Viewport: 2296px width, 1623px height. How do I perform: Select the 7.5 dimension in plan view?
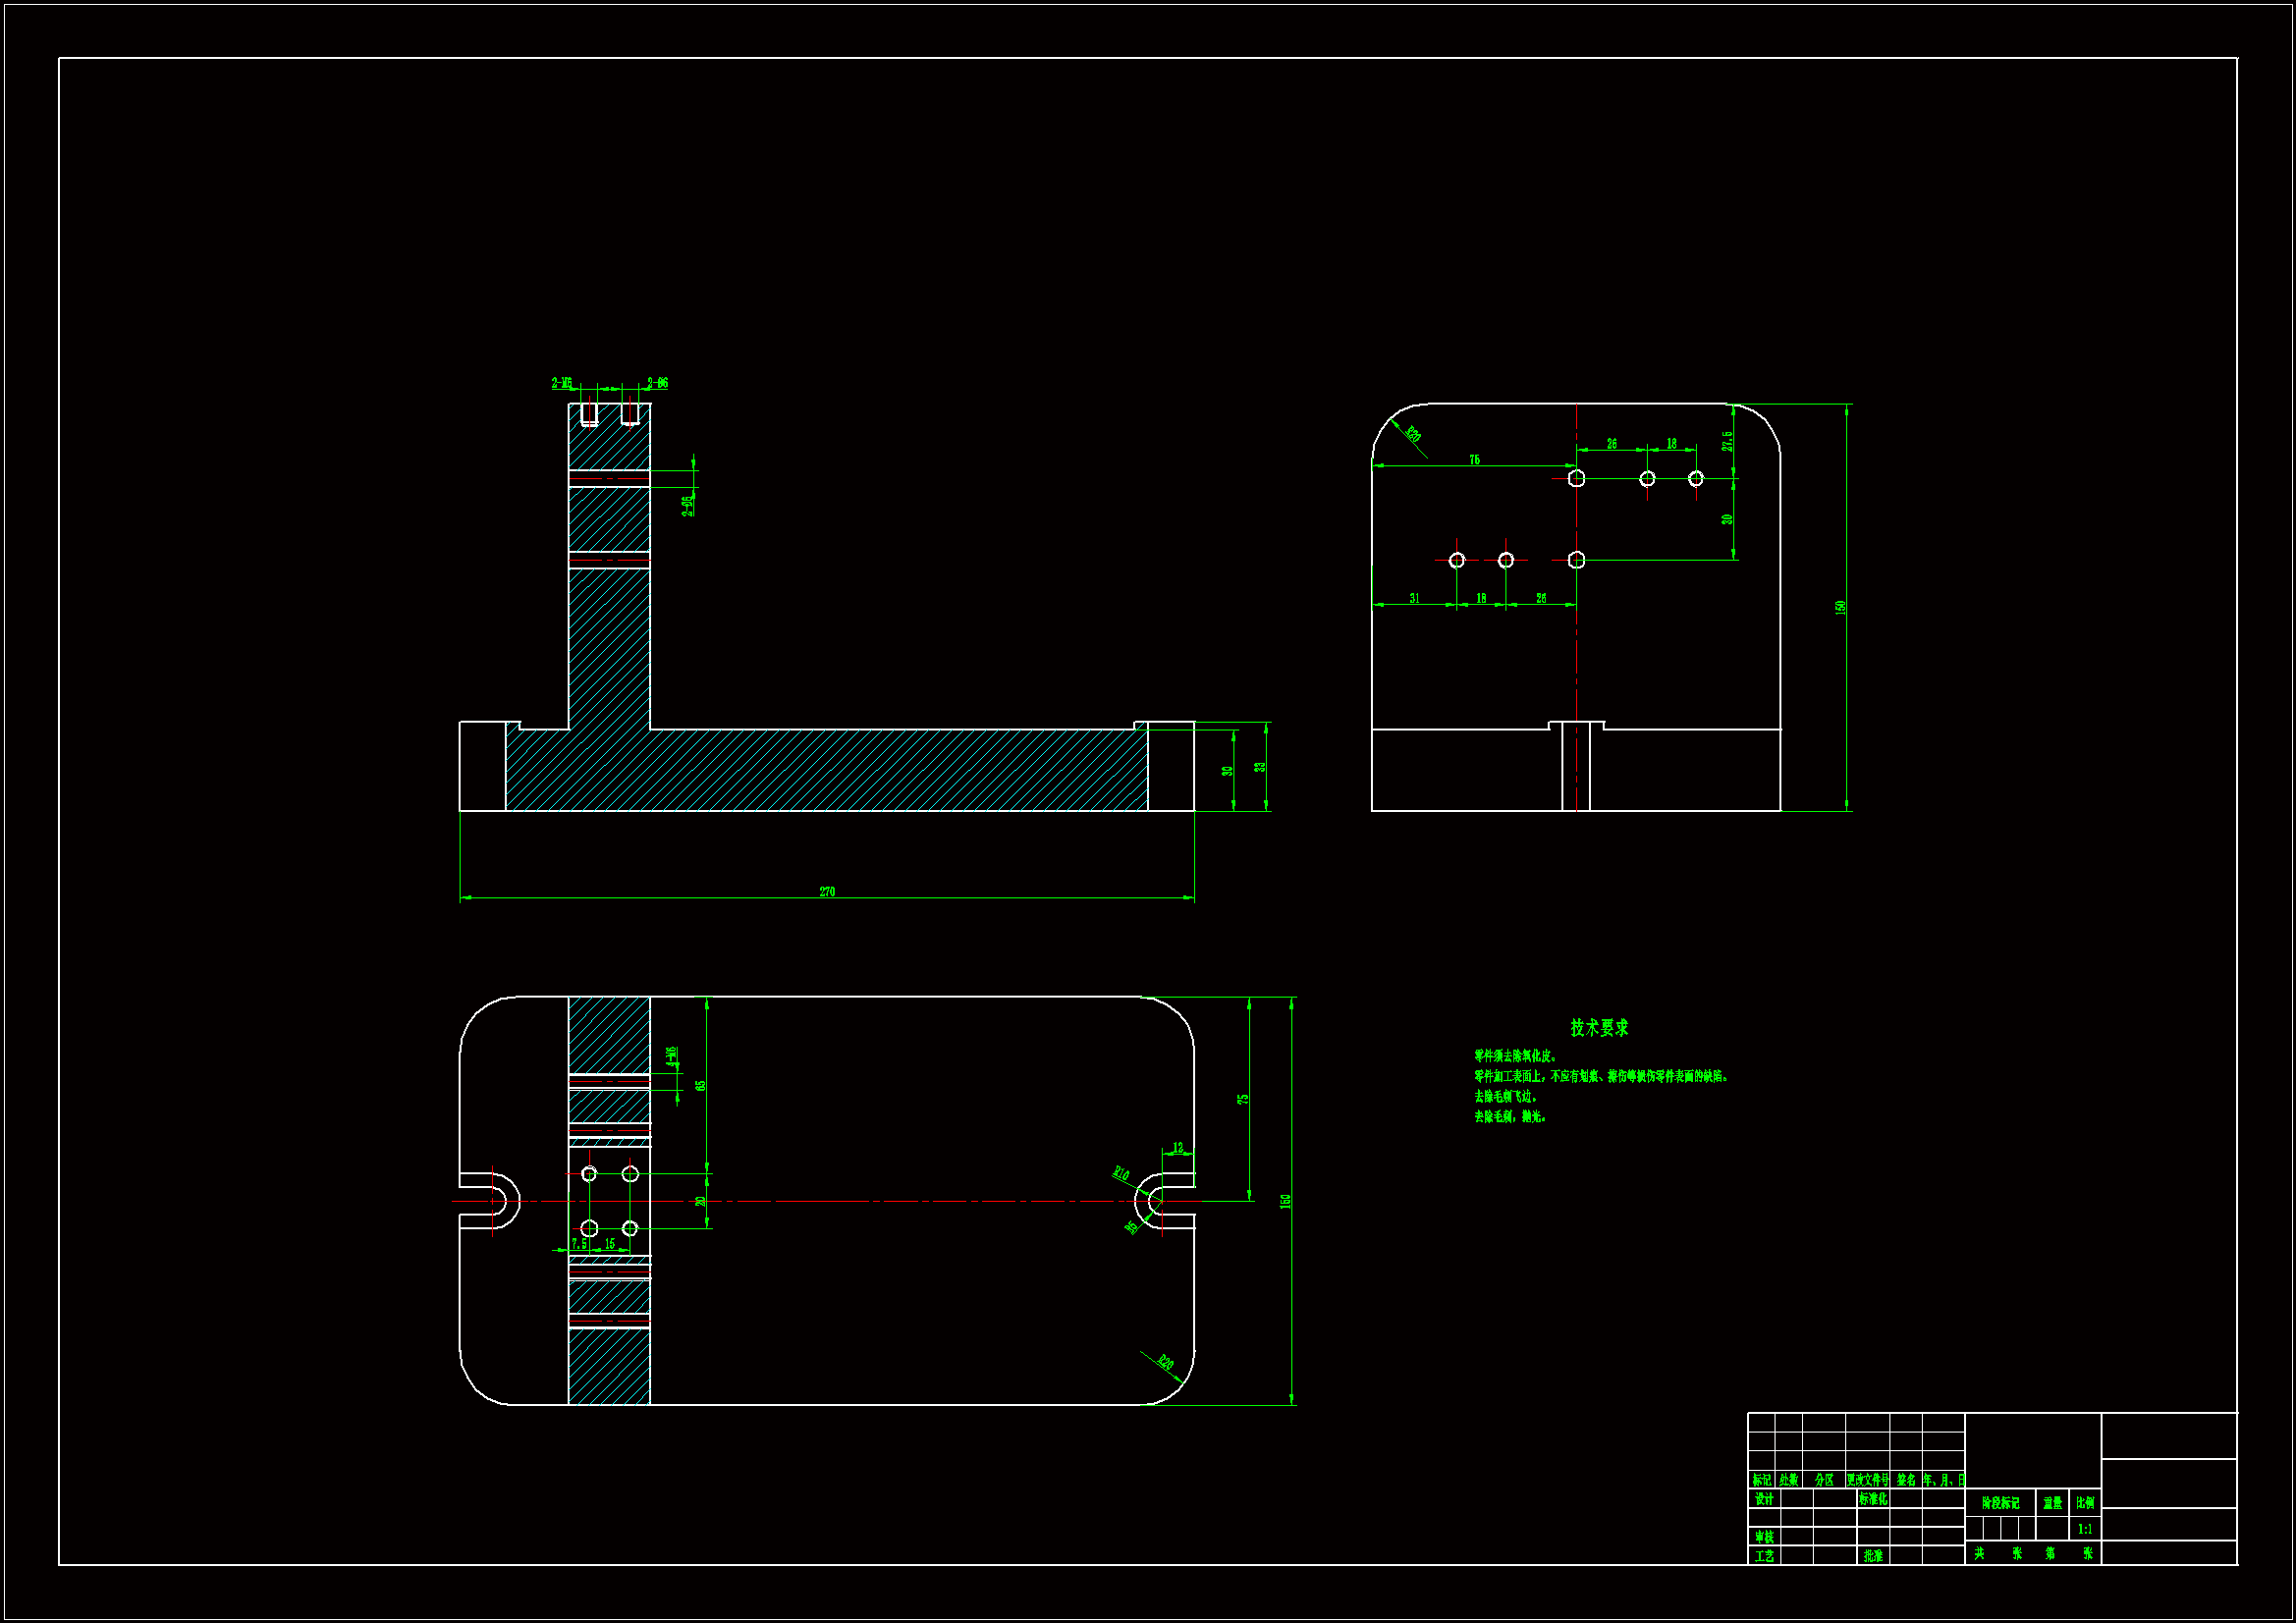(x=579, y=1244)
